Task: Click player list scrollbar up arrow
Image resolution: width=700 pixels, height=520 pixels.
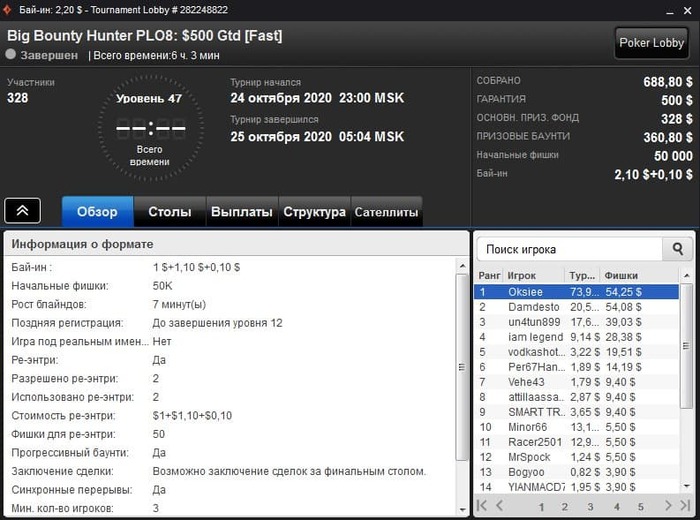Action: (x=687, y=276)
